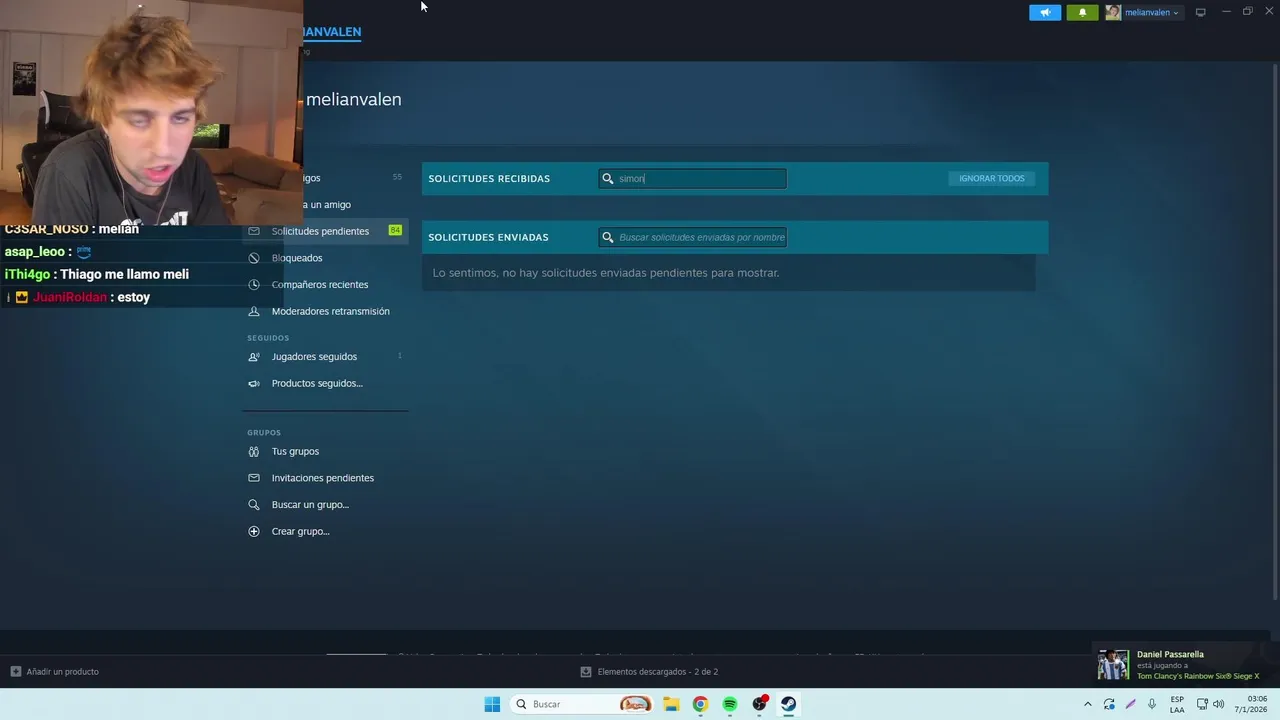Click magnifier icon in Solicitudes Recibidas search
Viewport: 1280px width, 720px height.
[608, 179]
